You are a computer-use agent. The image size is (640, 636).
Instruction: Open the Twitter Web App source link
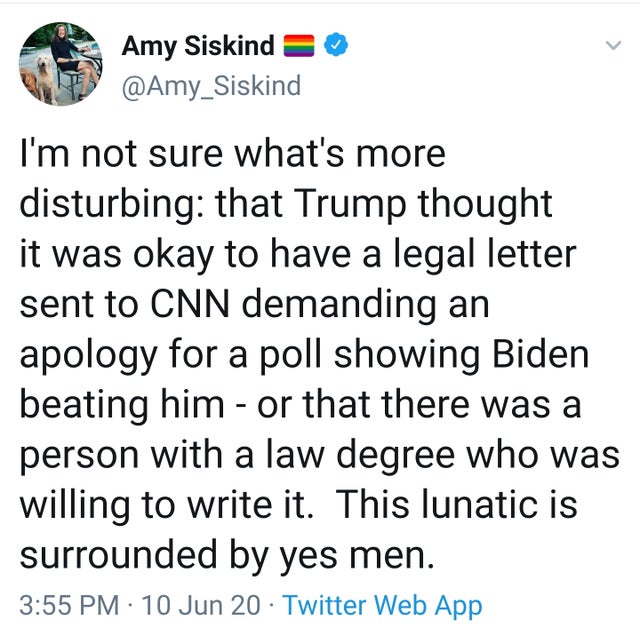pos(382,605)
